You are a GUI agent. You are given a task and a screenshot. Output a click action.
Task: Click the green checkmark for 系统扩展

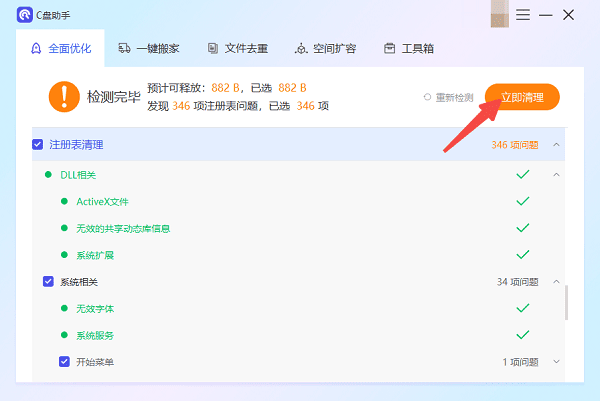coord(523,255)
